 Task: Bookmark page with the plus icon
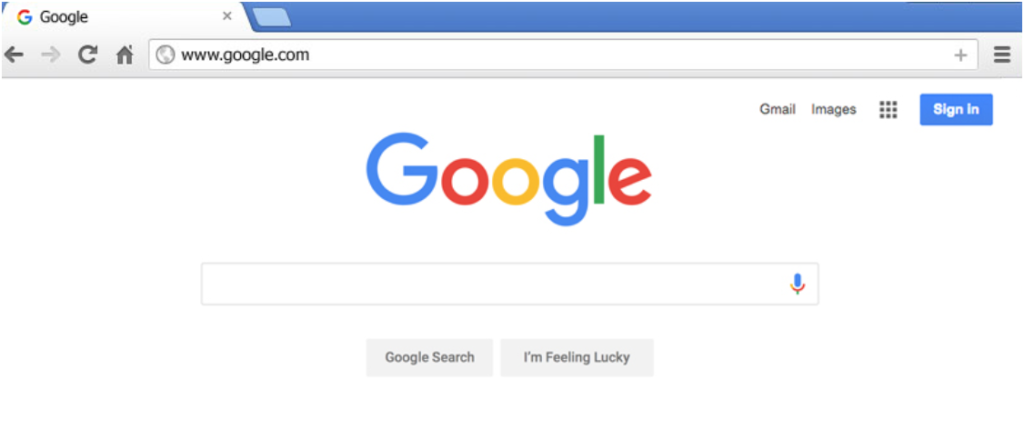point(960,56)
